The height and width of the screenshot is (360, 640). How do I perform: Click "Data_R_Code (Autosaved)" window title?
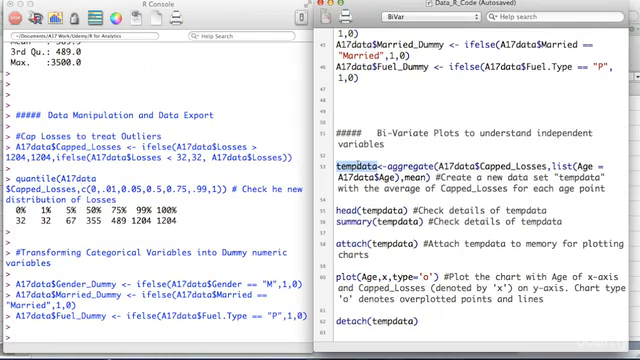pos(475,3)
